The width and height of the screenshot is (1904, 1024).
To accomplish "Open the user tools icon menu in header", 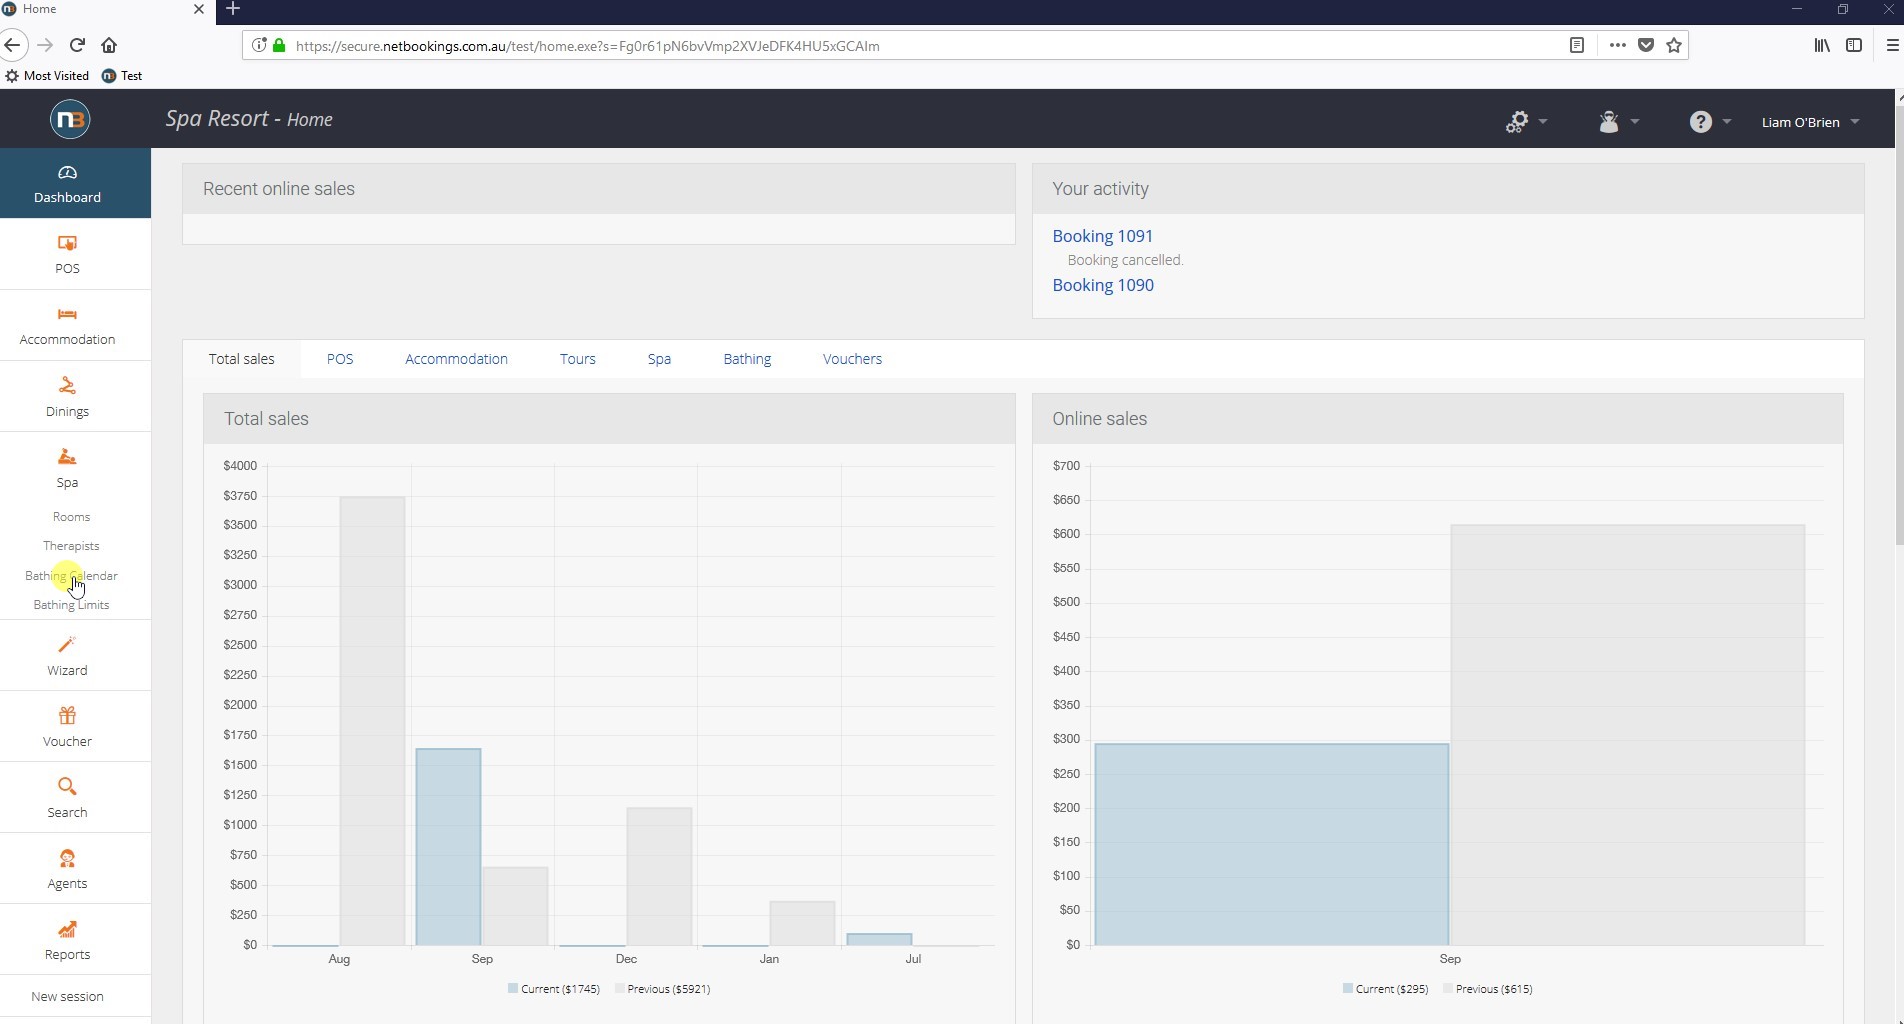I will pyautogui.click(x=1618, y=121).
